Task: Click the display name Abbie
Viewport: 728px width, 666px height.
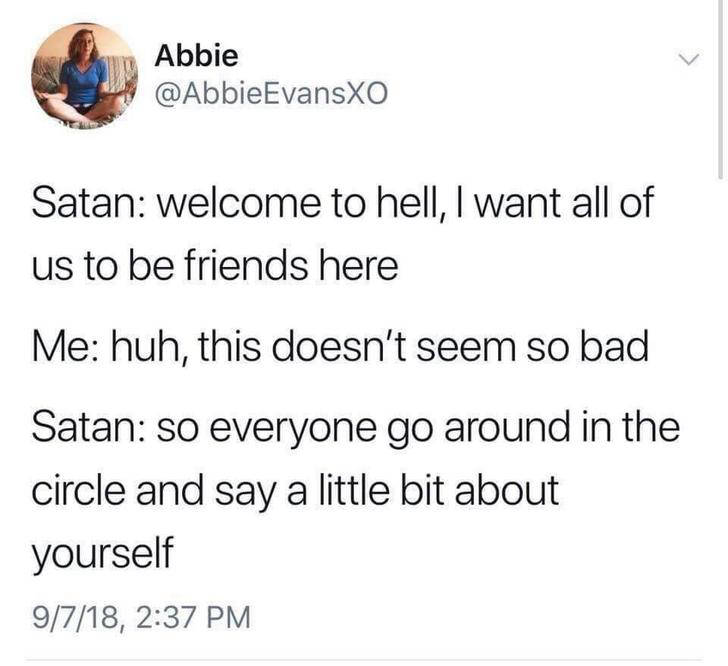Action: pos(196,56)
